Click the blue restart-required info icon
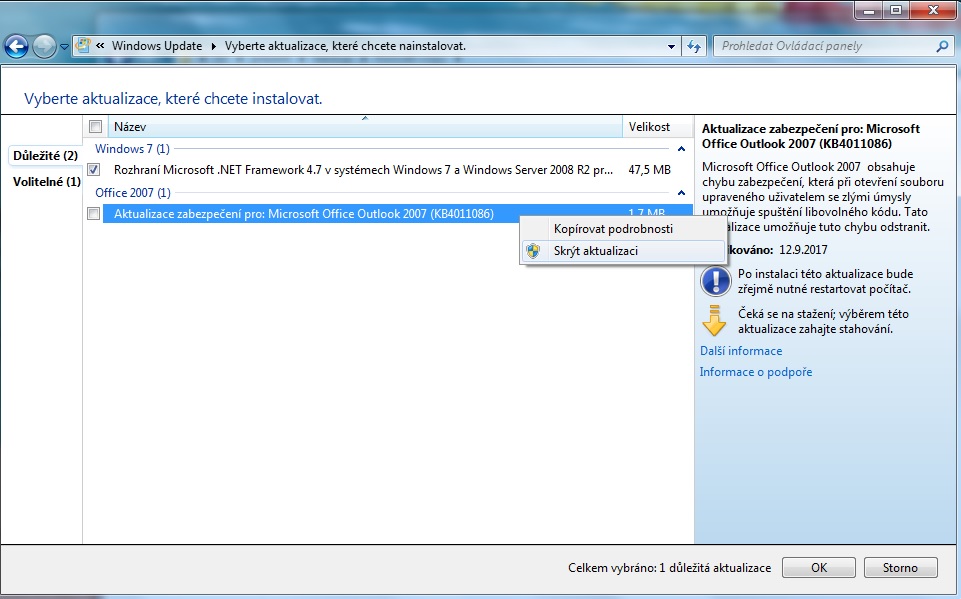961x599 pixels. coord(714,280)
